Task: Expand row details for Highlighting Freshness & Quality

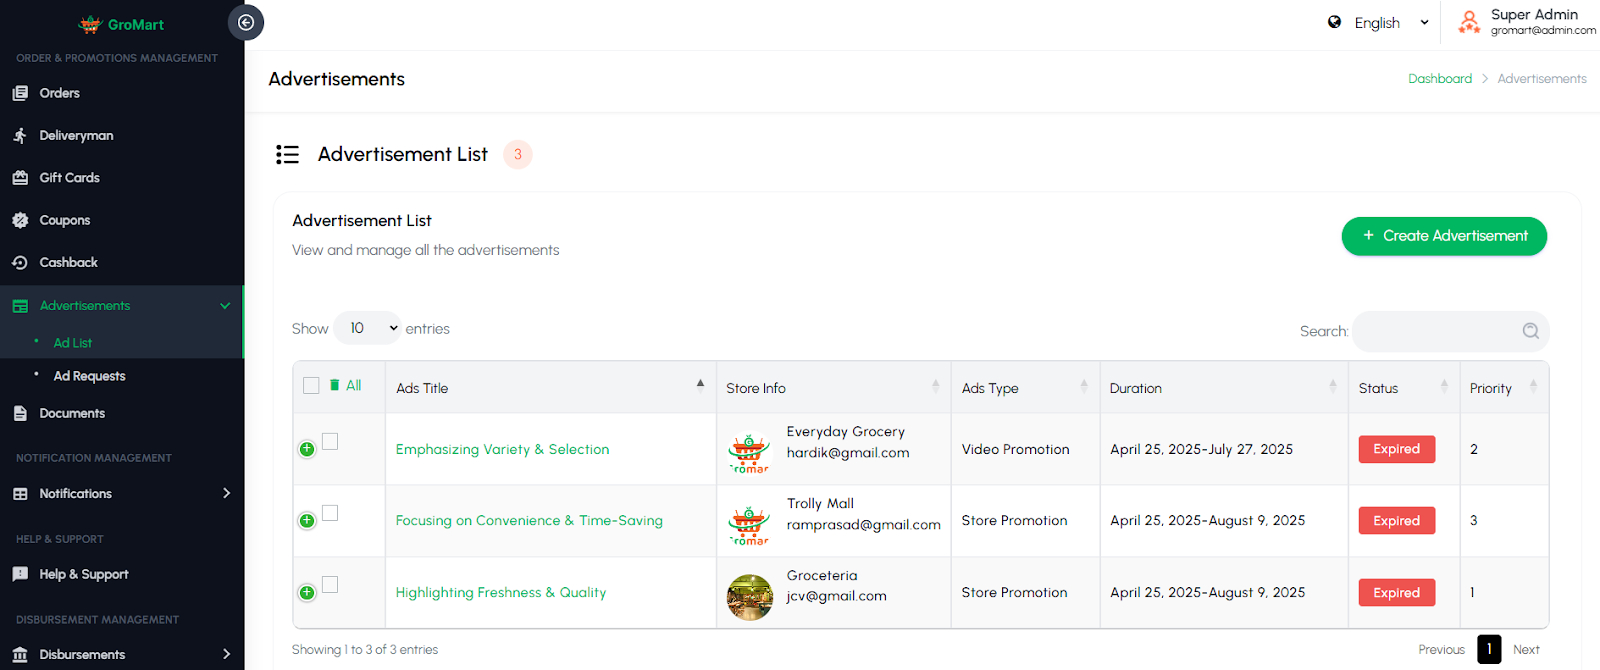Action: coord(307,593)
